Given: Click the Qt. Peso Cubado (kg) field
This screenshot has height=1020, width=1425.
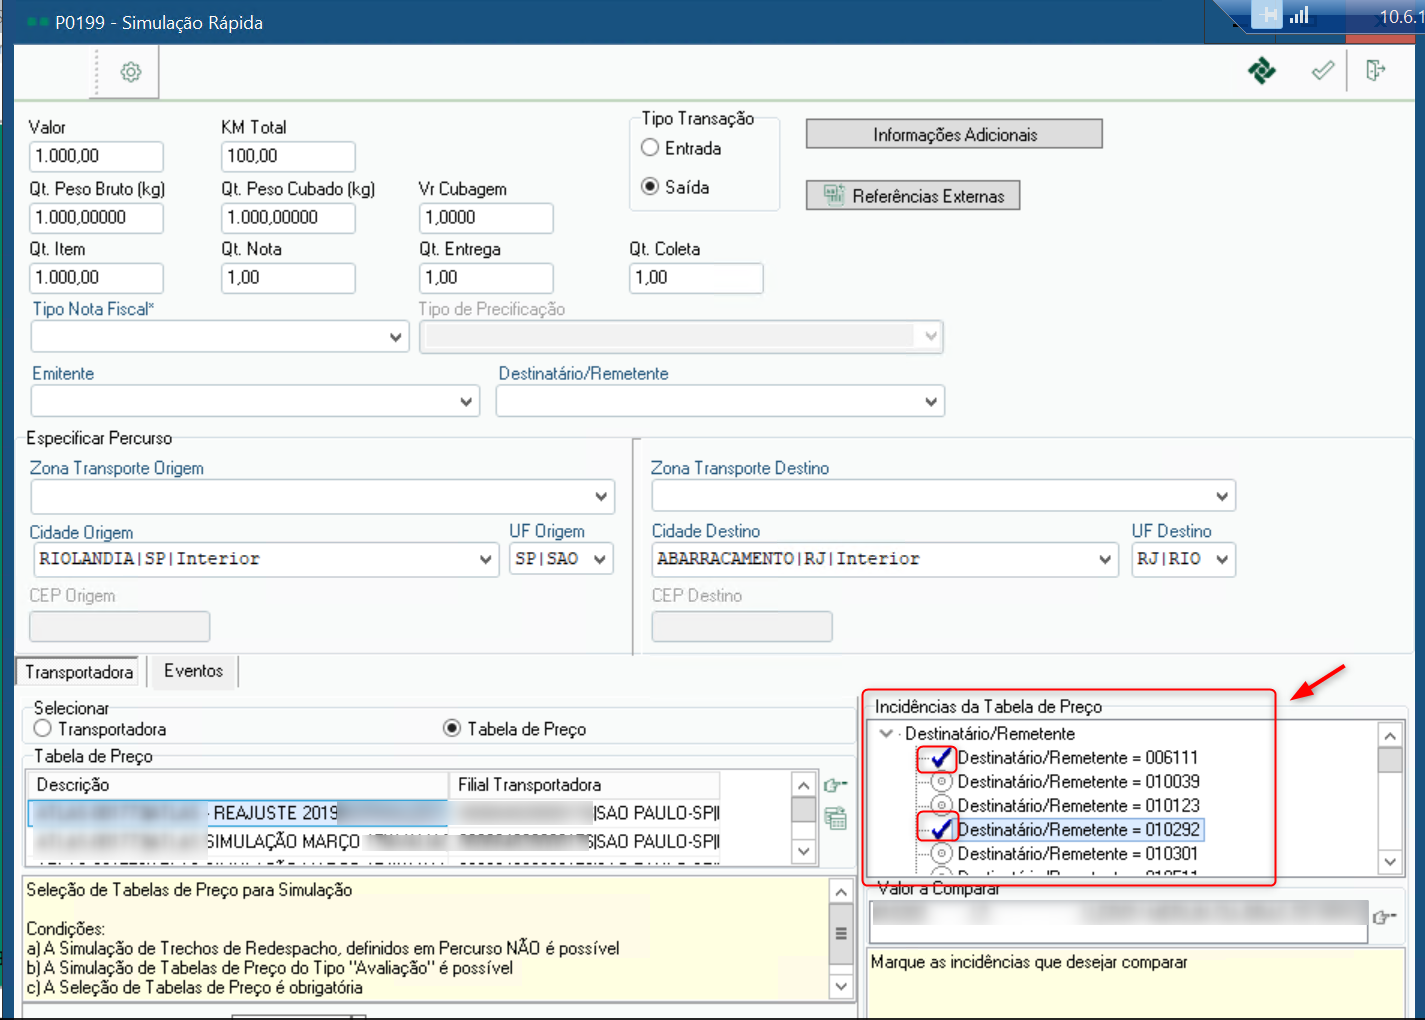Looking at the screenshot, I should tap(288, 217).
